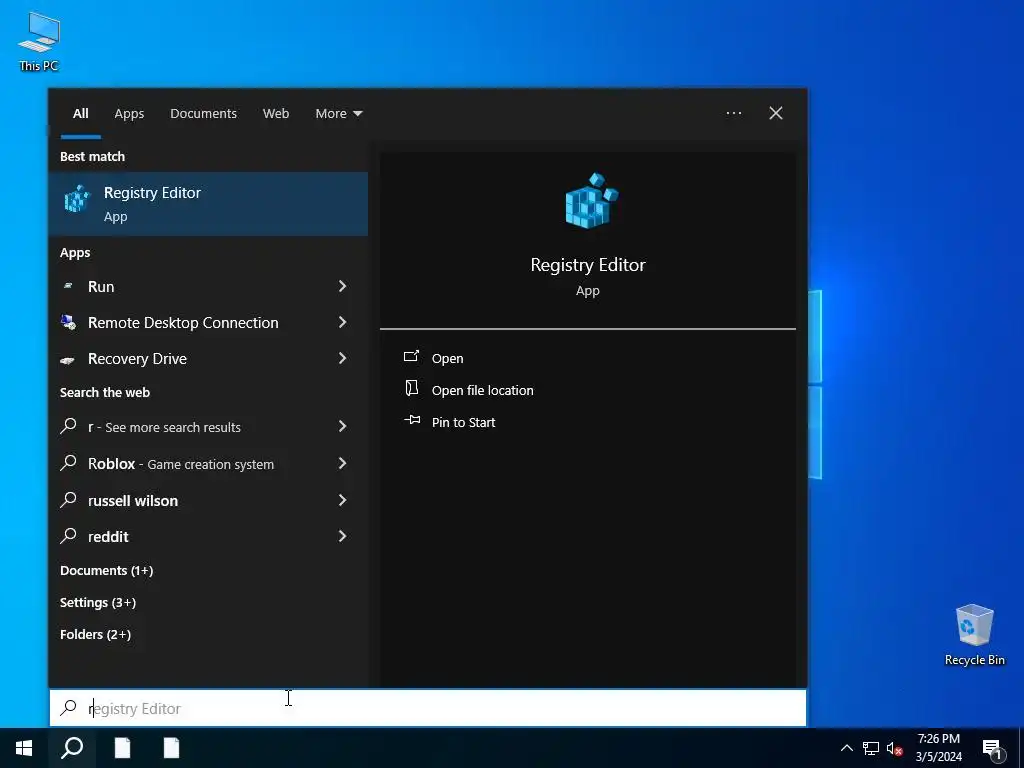Expand the russell wilson chevron
This screenshot has height=768, width=1024.
click(342, 500)
